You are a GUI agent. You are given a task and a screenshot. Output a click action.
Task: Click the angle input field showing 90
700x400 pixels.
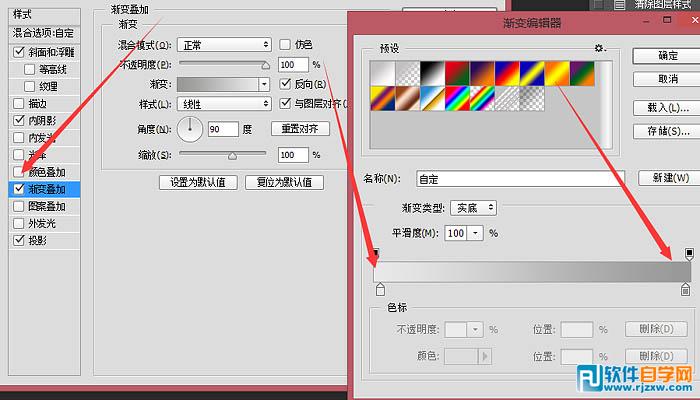click(x=223, y=129)
